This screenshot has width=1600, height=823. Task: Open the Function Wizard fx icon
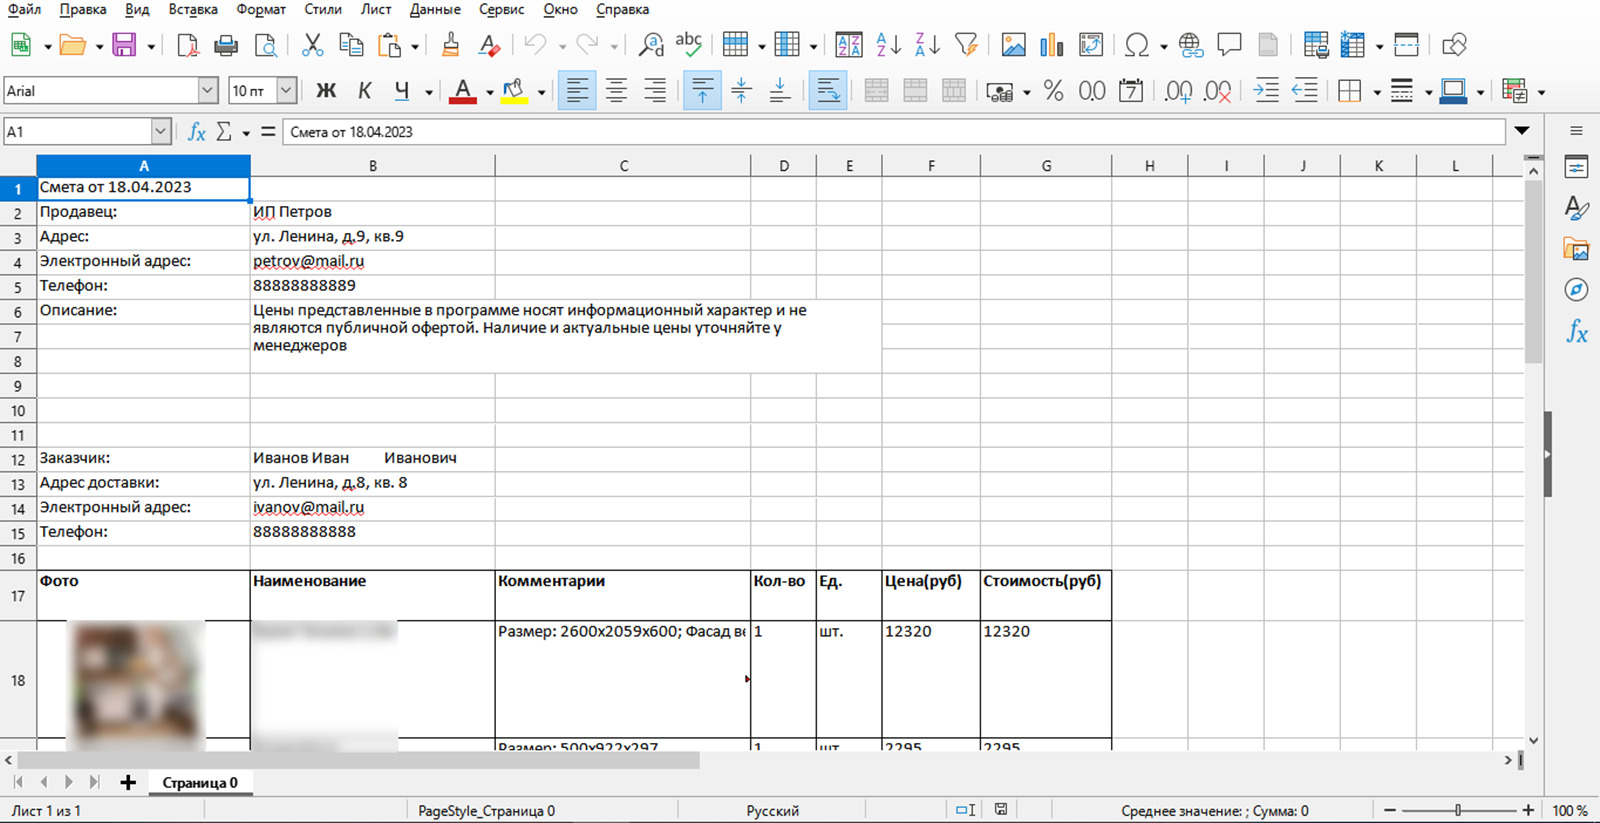click(x=197, y=132)
